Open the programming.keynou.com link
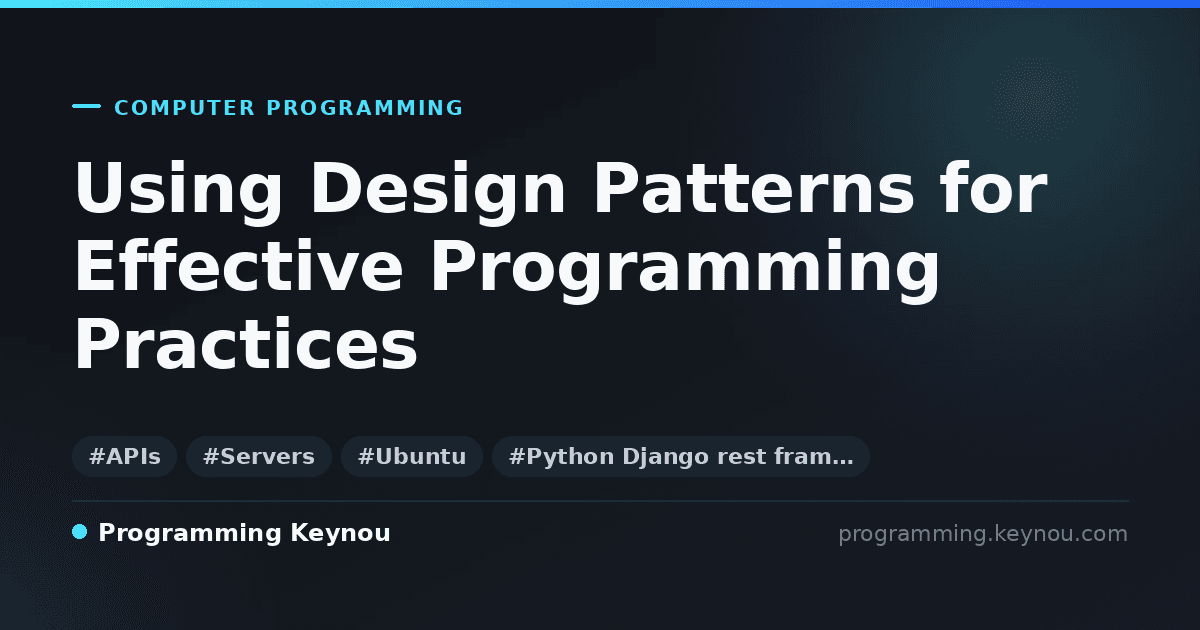Image resolution: width=1200 pixels, height=630 pixels. tap(983, 534)
